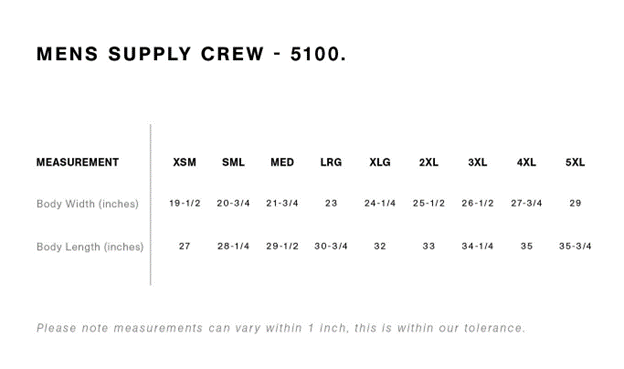
Task: Select the 19-1/2 body width value
Action: (x=185, y=203)
